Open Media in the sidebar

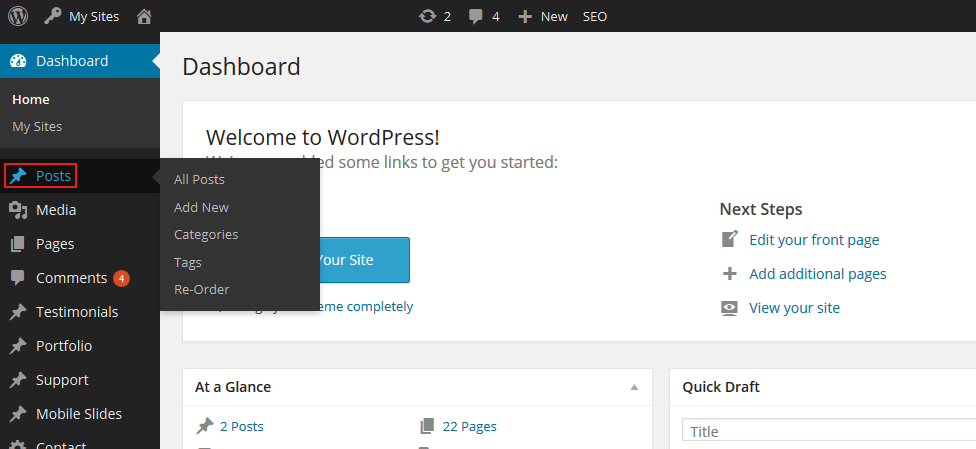(x=56, y=210)
